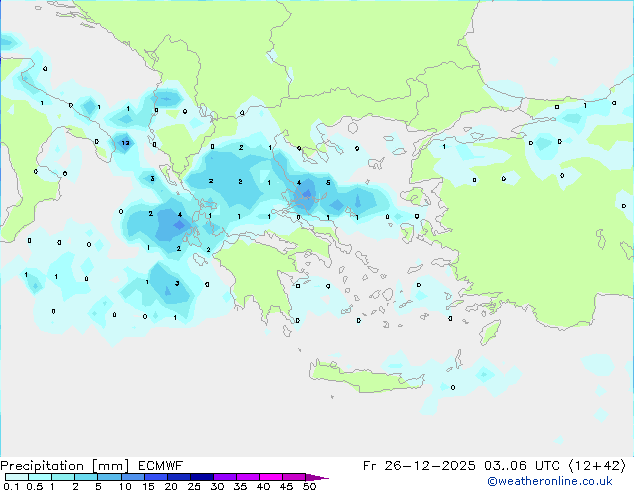The width and height of the screenshot is (634, 490).
Task: Click the legend label '45'
Action: pyautogui.click(x=287, y=486)
